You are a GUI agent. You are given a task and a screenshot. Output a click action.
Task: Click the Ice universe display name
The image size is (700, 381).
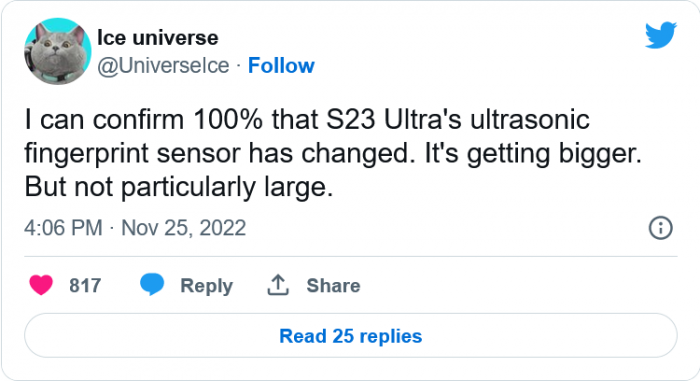coord(158,38)
